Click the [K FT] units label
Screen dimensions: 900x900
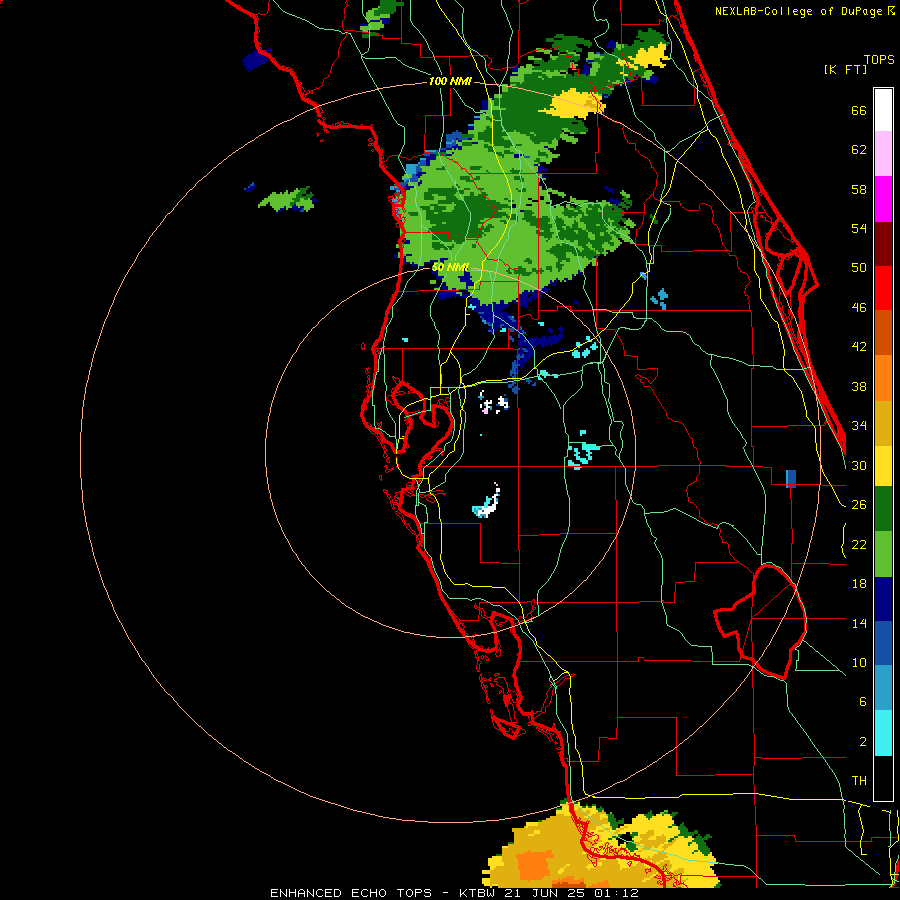coord(845,69)
